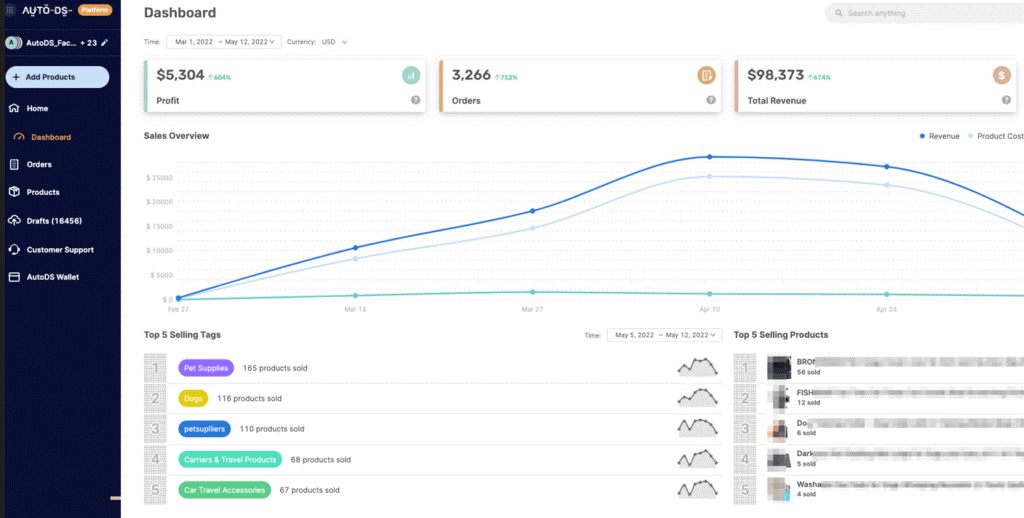Open AutoDS Wallet in the sidebar
This screenshot has height=518, width=1024.
(52, 277)
